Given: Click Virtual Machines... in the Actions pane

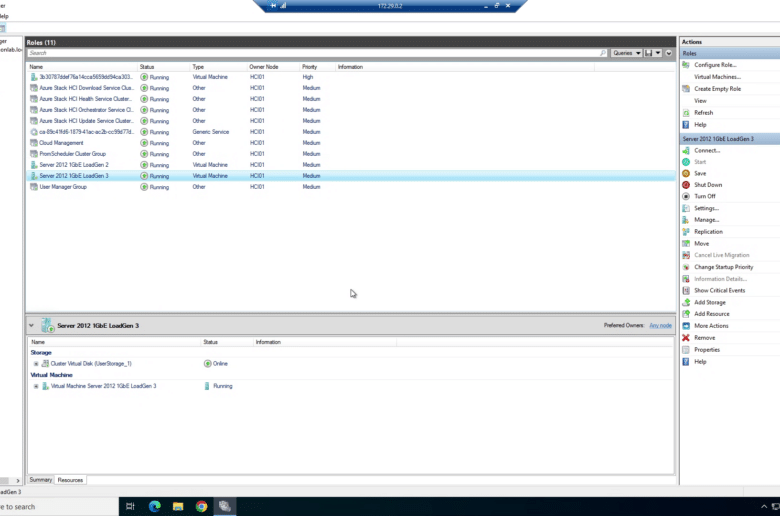Looking at the screenshot, I should tap(717, 77).
